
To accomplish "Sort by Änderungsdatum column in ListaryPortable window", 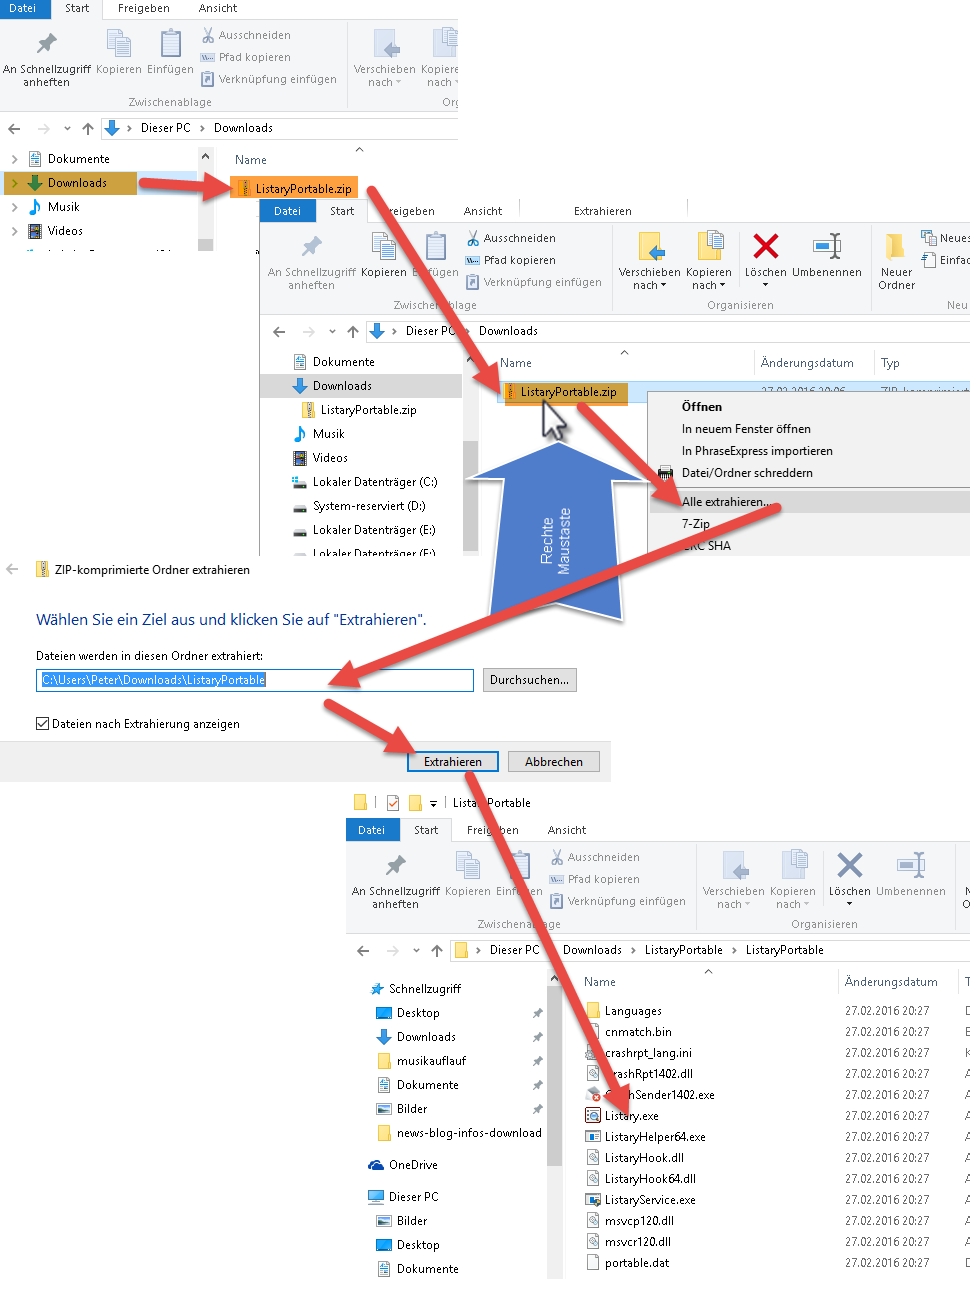I will 891,982.
